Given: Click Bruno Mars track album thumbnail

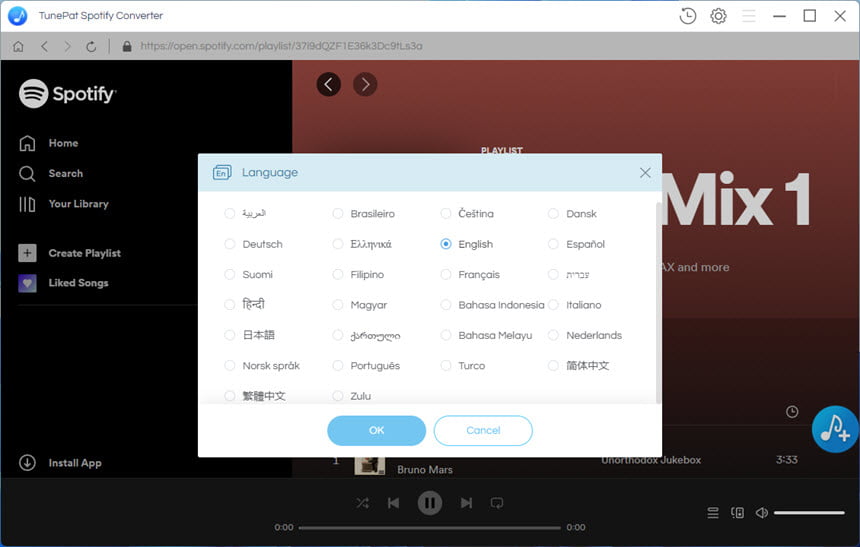Looking at the screenshot, I should tap(369, 465).
